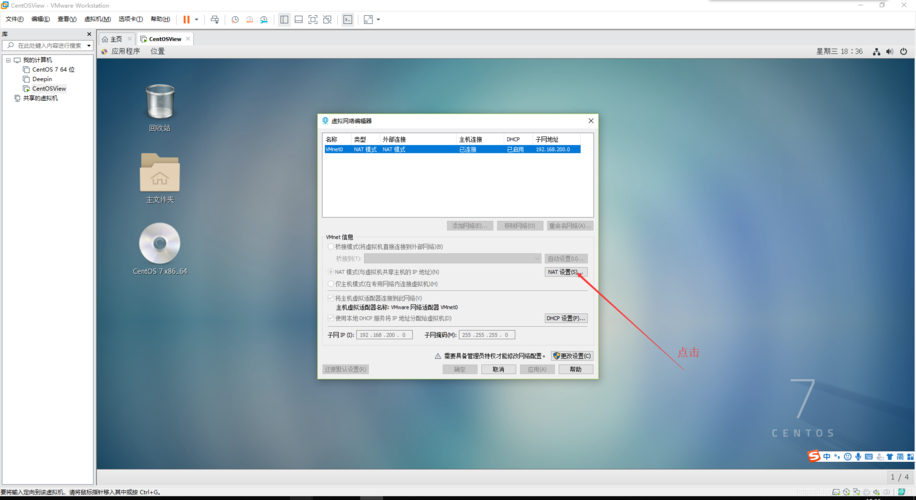The height and width of the screenshot is (500, 916).
Task: Open the console view toolbar icon
Action: click(x=348, y=19)
